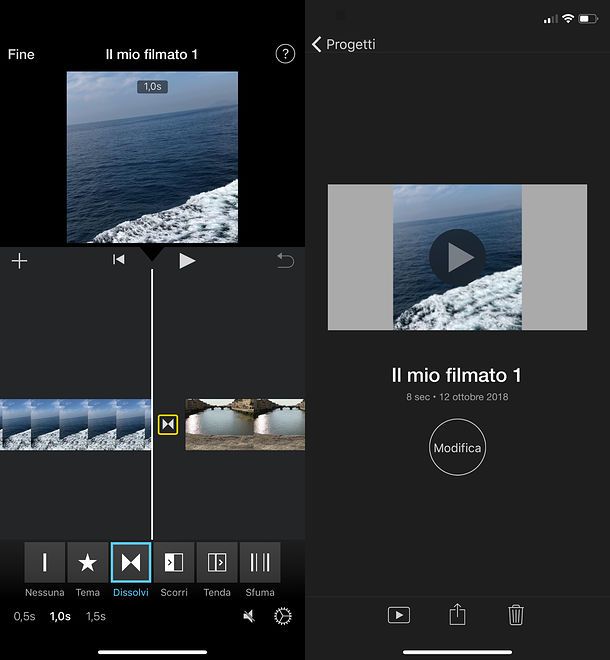The image size is (610, 660).
Task: Choose the Tema star transition
Action: point(88,562)
